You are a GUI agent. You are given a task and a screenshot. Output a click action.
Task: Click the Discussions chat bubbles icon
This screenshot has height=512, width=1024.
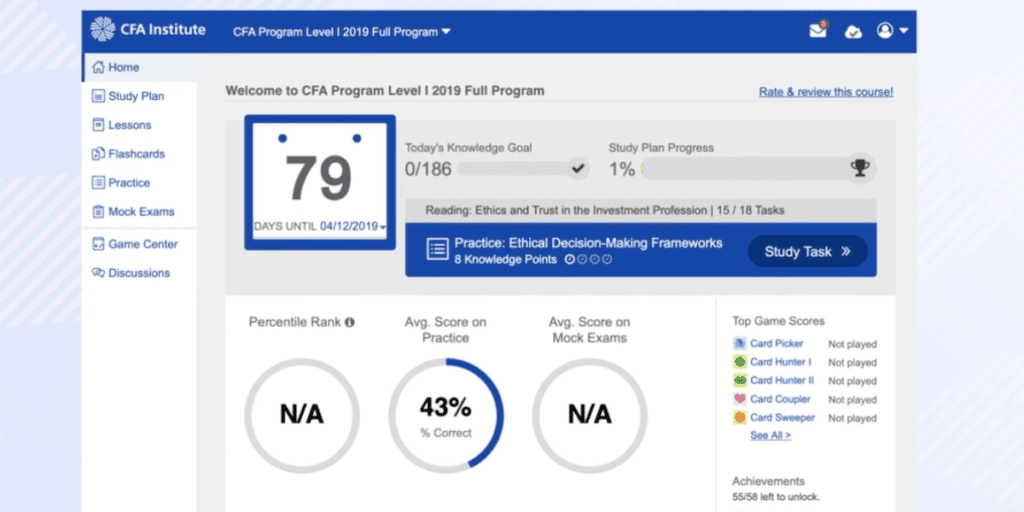[99, 273]
